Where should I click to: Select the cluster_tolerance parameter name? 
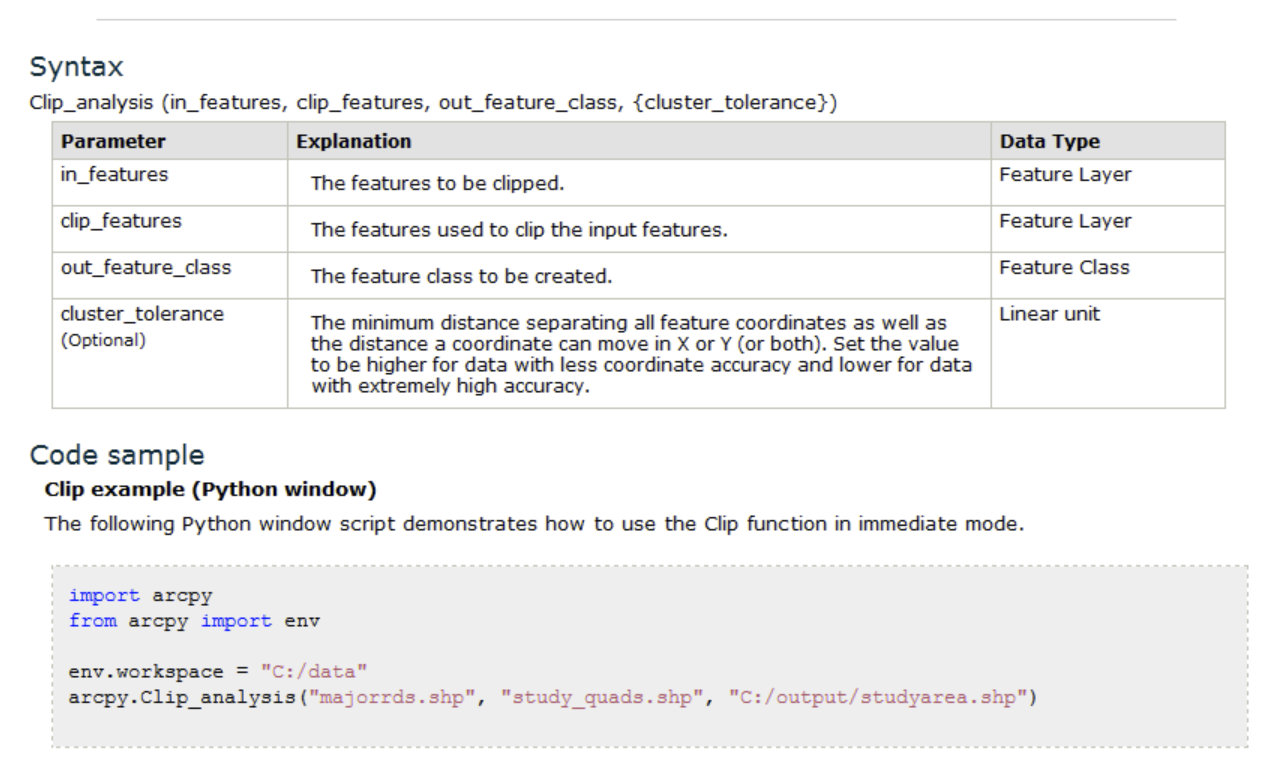point(142,314)
